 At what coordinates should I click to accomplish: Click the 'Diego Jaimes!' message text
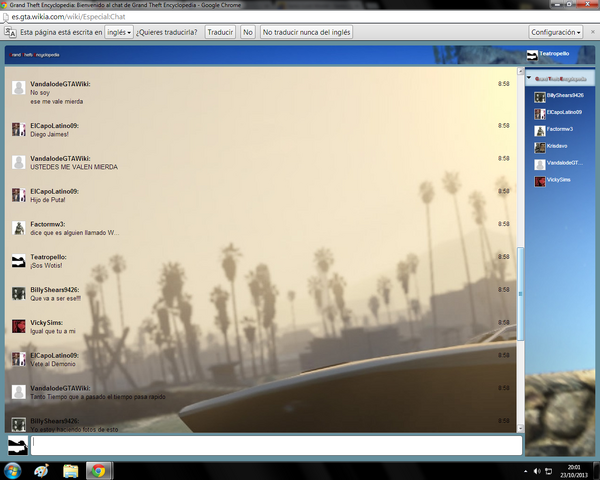click(x=49, y=134)
